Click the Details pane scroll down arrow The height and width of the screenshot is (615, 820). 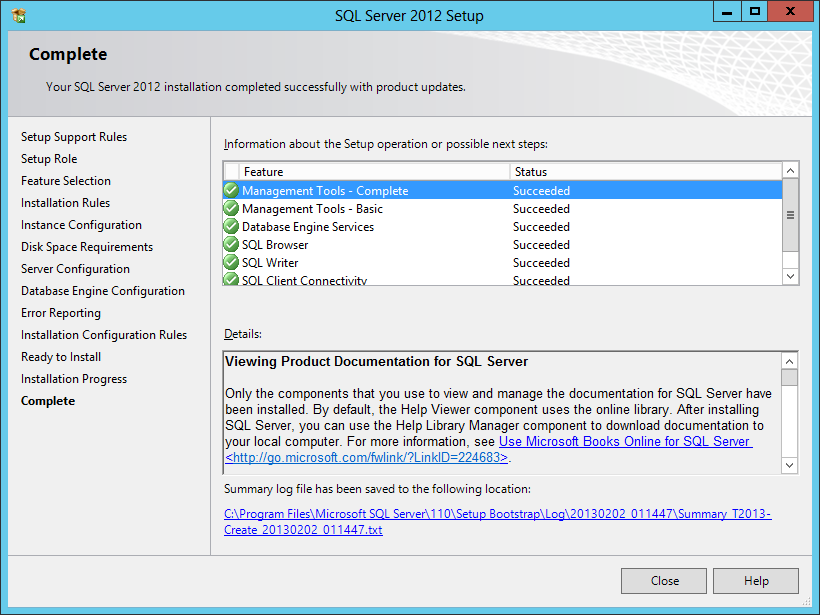tap(789, 465)
